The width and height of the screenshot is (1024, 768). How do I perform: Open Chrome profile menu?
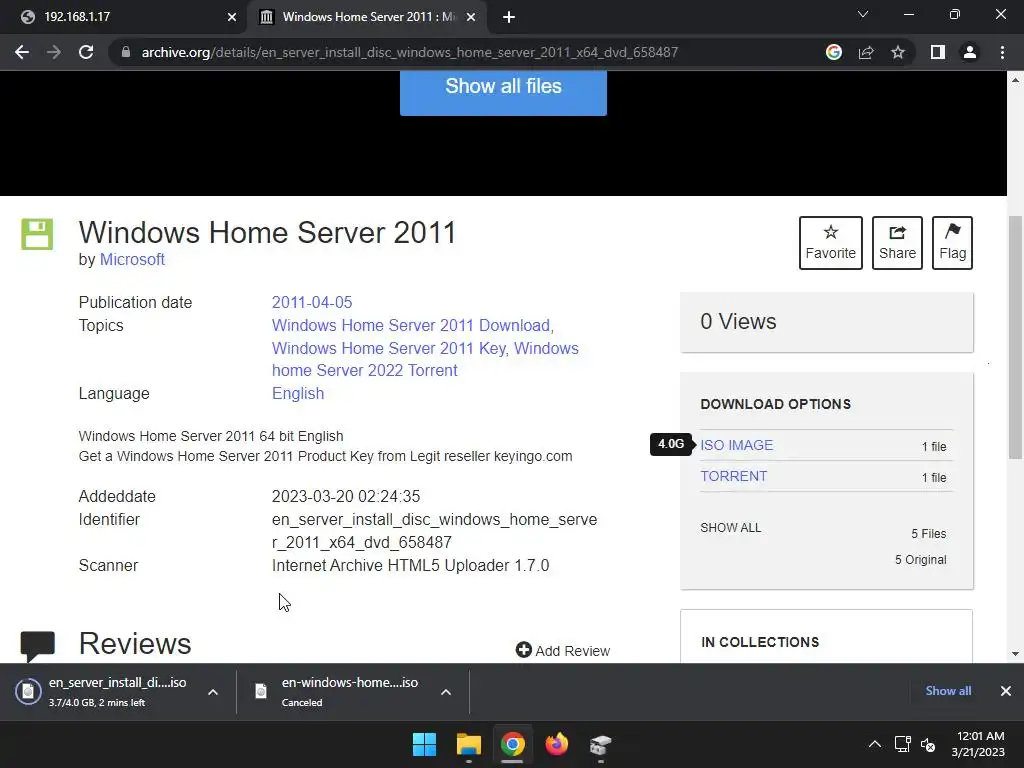coord(970,52)
